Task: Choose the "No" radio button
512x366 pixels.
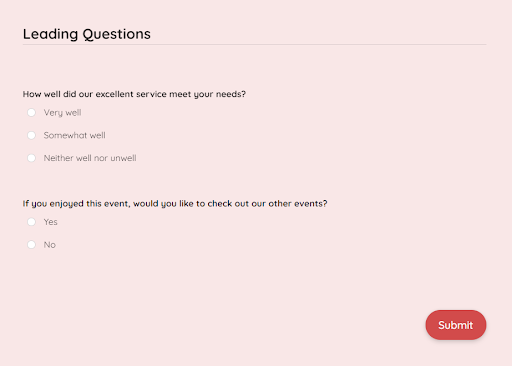Action: [x=31, y=245]
